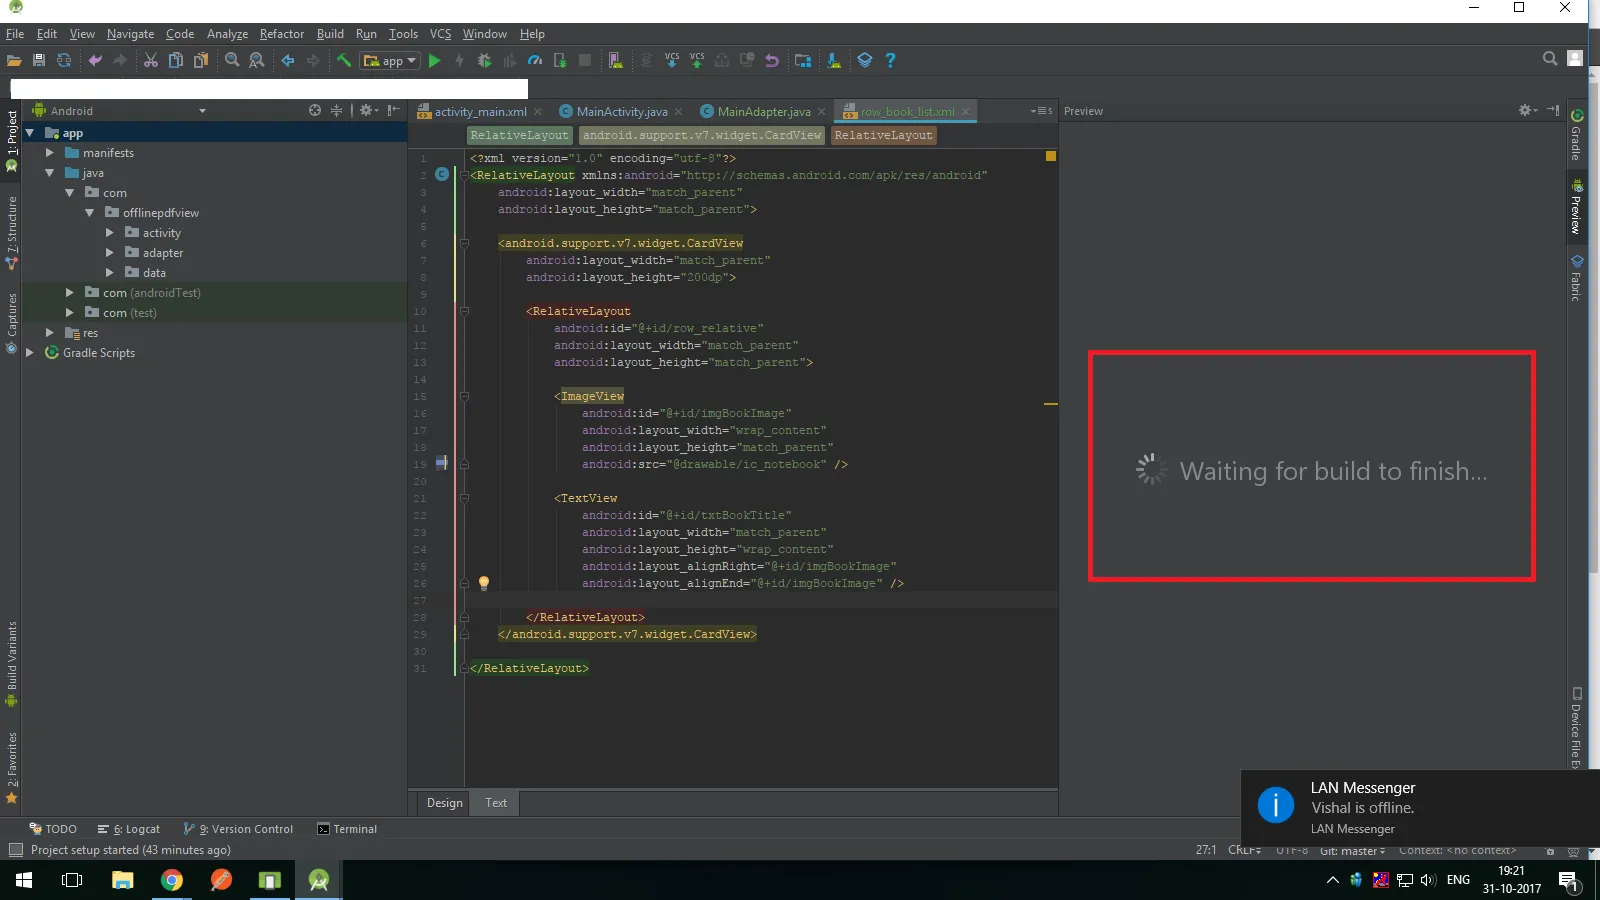Click the green Run app button

(x=434, y=60)
